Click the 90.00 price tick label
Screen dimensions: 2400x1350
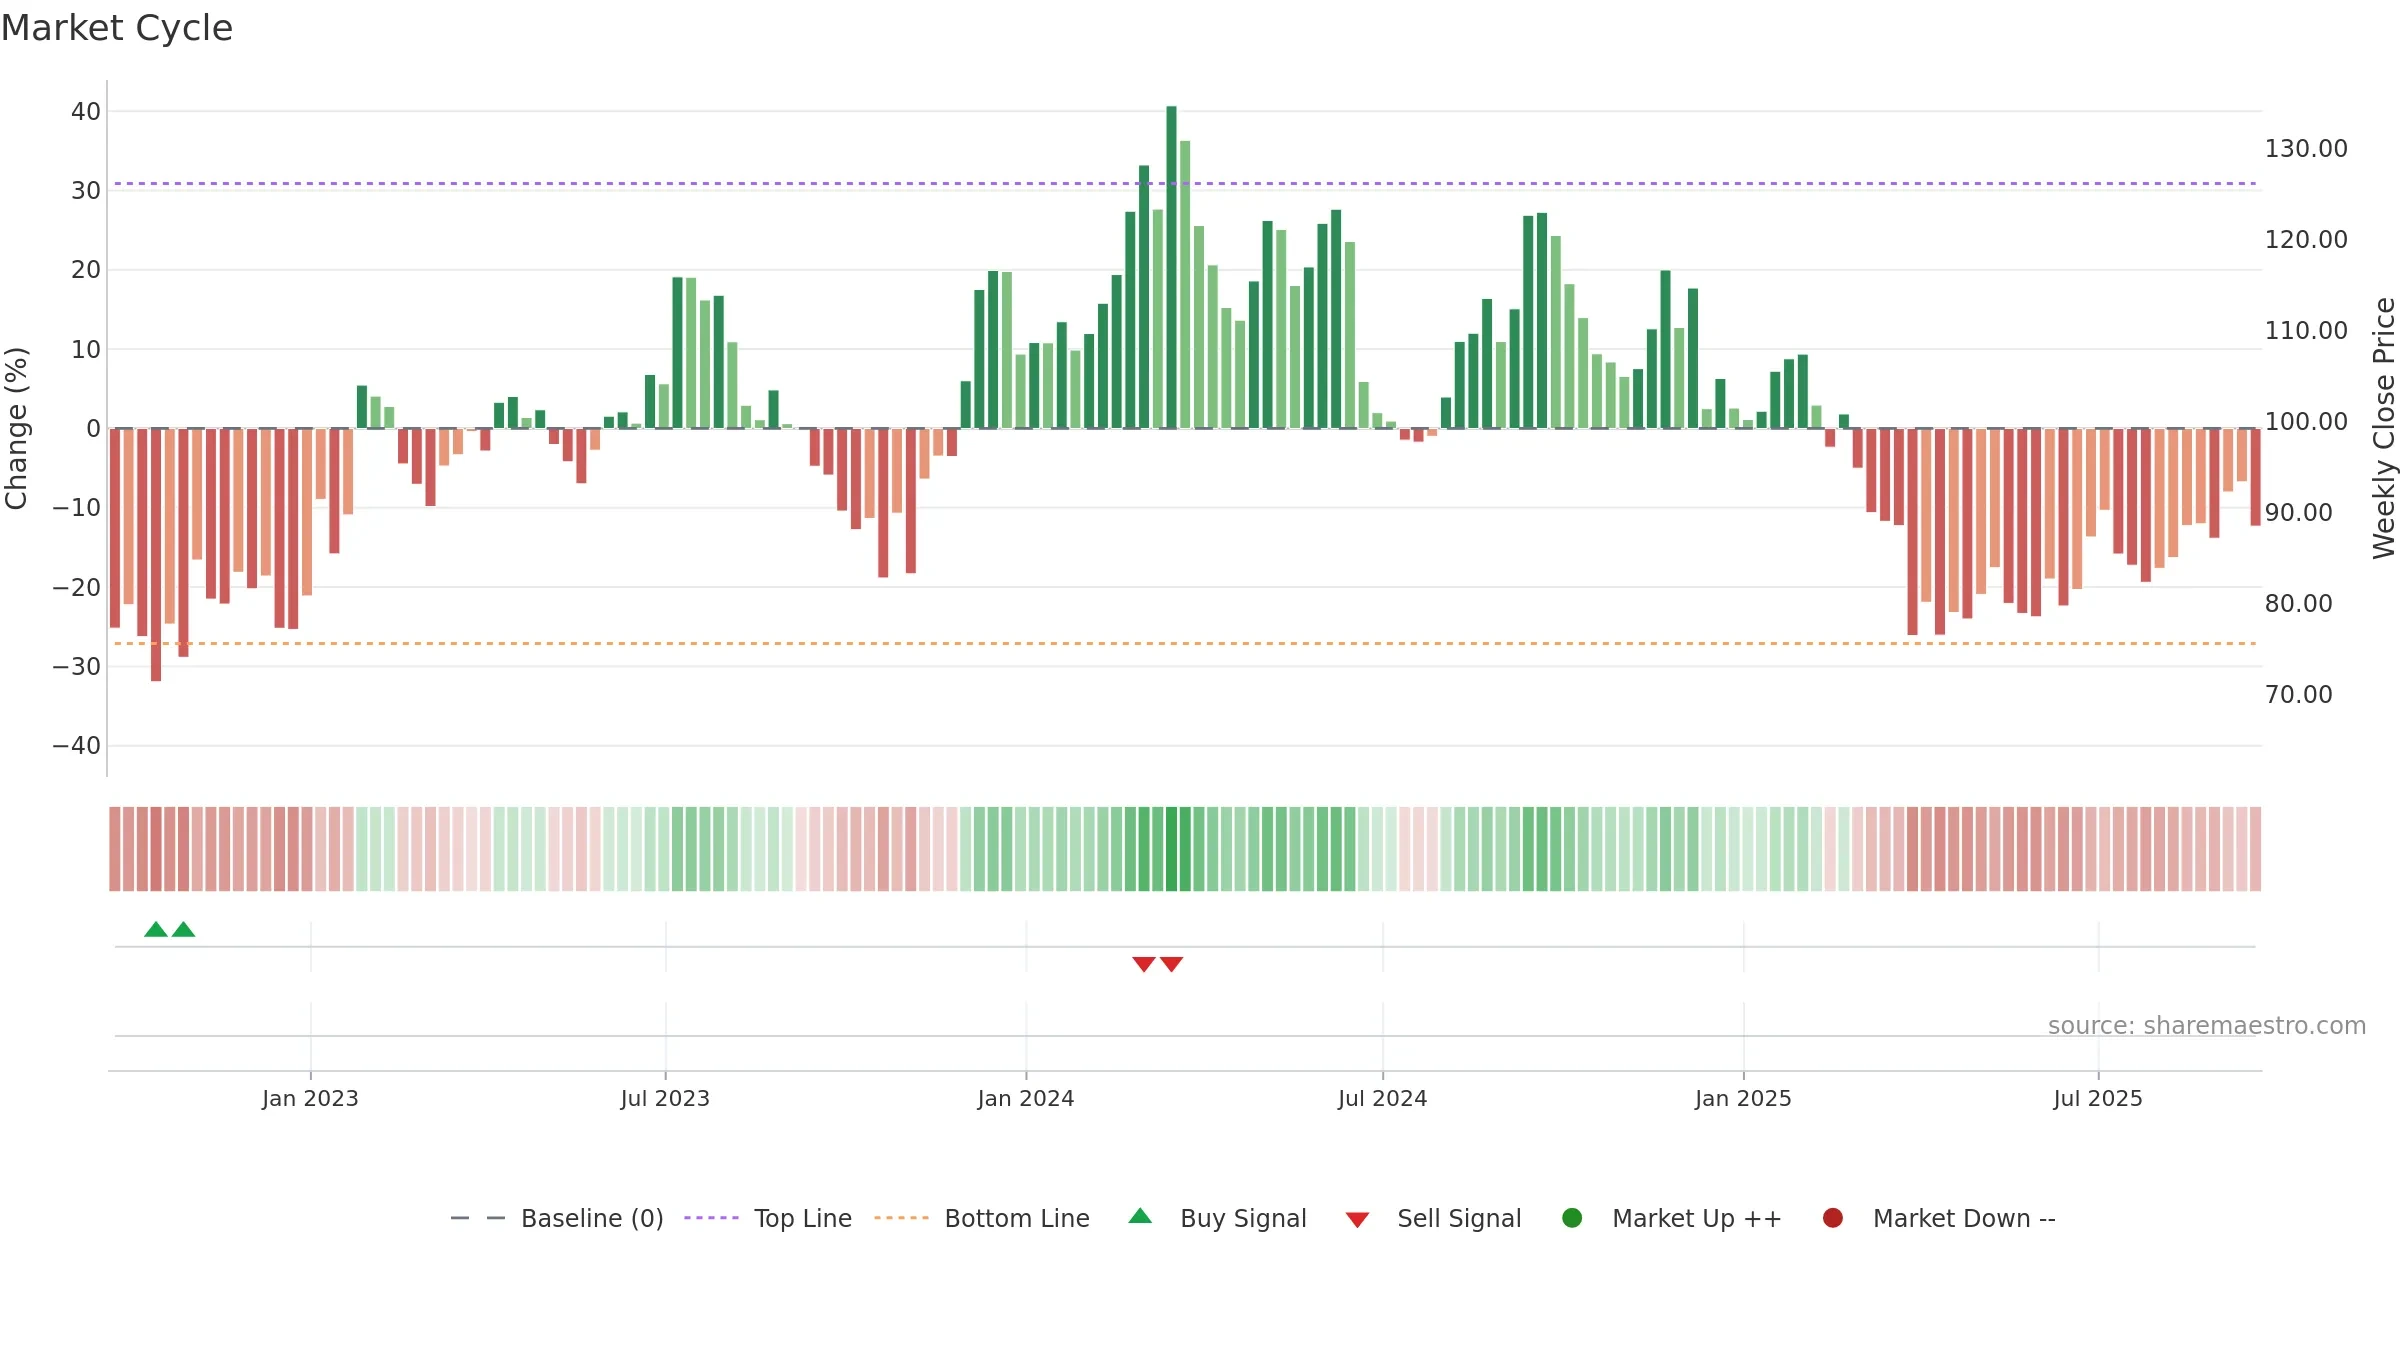coord(2298,513)
